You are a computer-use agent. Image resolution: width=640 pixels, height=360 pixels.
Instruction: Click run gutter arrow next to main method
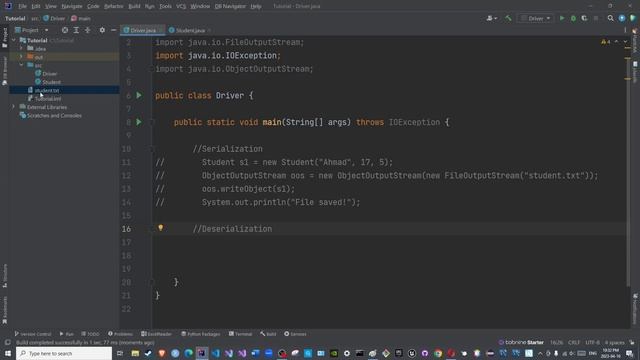tap(139, 122)
